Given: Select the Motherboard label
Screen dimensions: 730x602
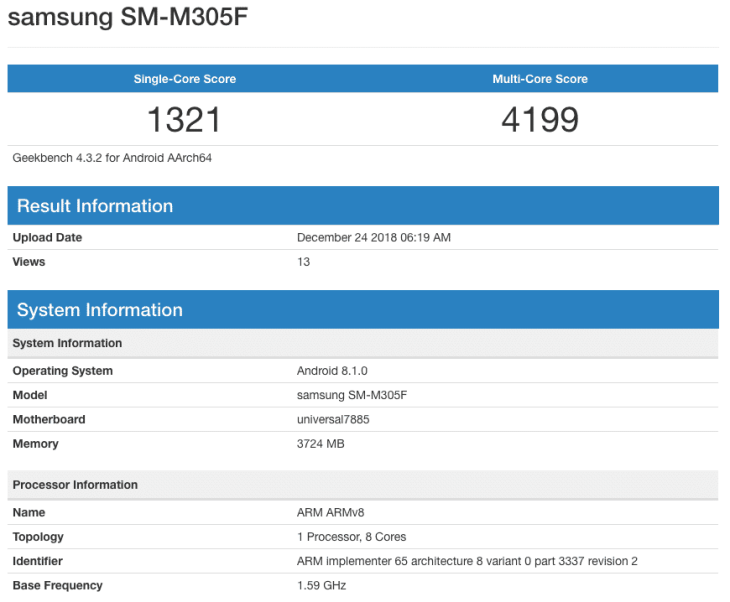Looking at the screenshot, I should 49,419.
